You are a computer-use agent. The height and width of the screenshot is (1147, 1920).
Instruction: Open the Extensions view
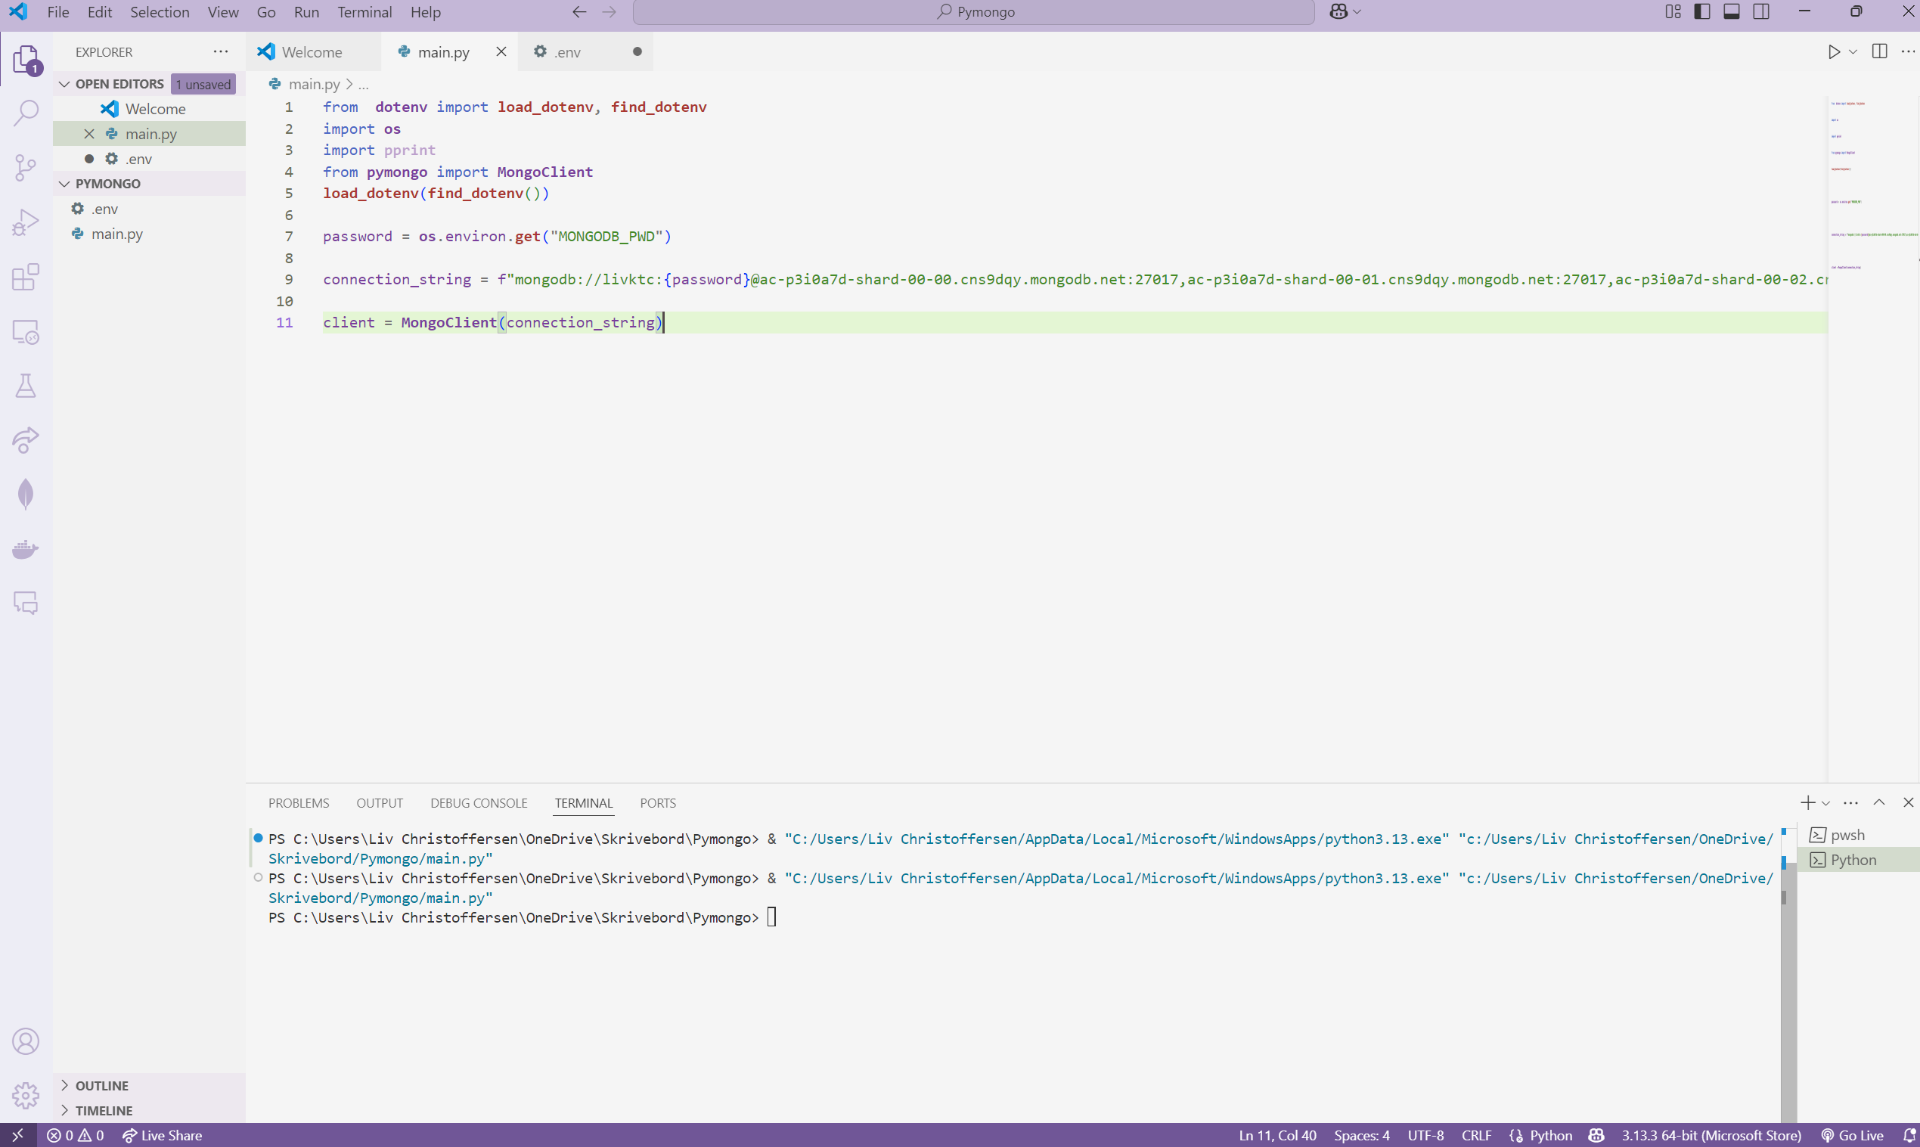click(26, 277)
